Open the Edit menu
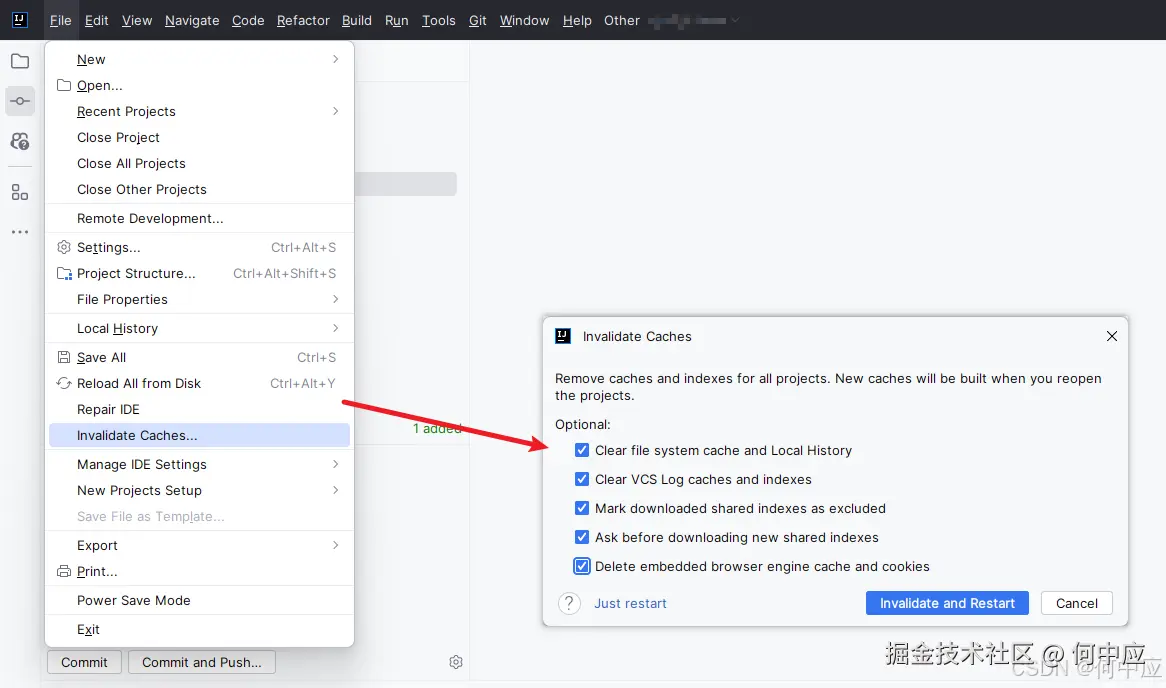 [x=97, y=21]
